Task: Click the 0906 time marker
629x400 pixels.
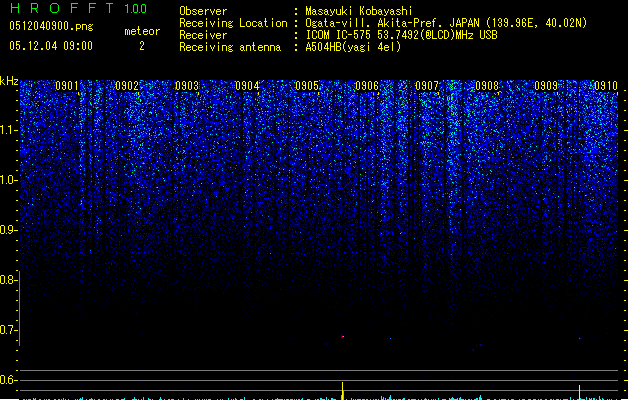Action: pos(367,86)
